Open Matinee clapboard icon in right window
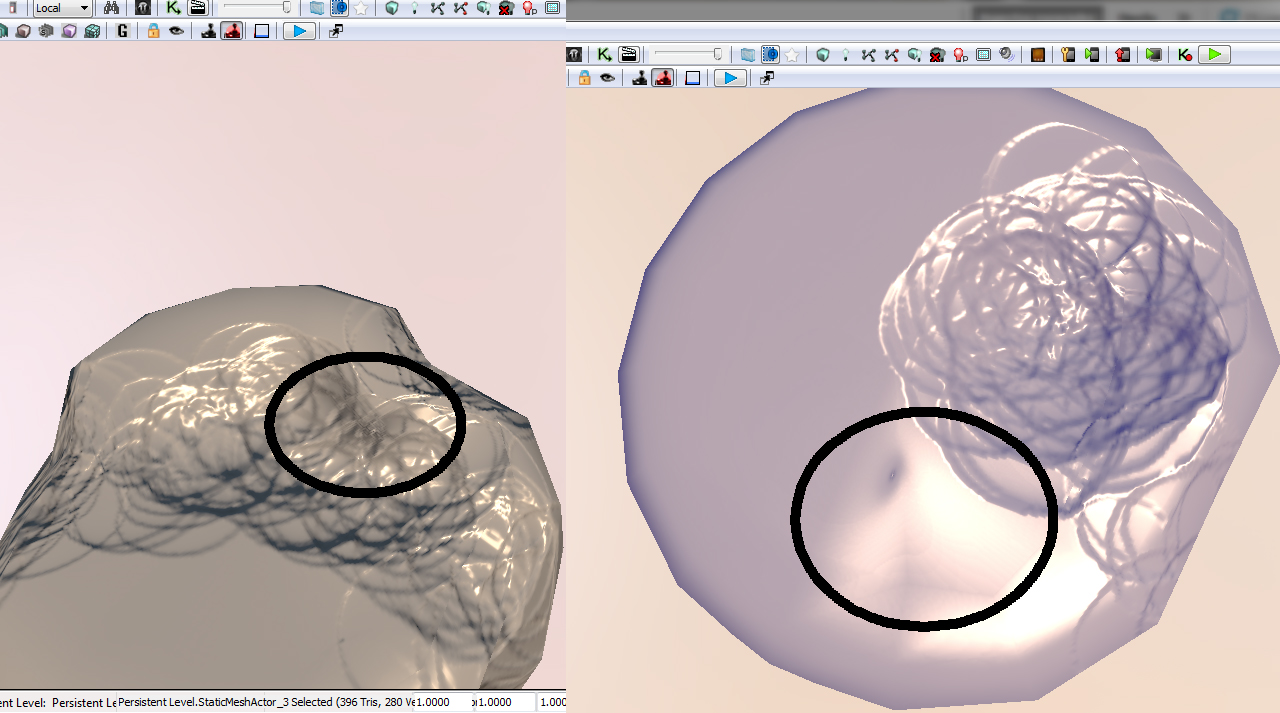The image size is (1280, 713). [629, 55]
